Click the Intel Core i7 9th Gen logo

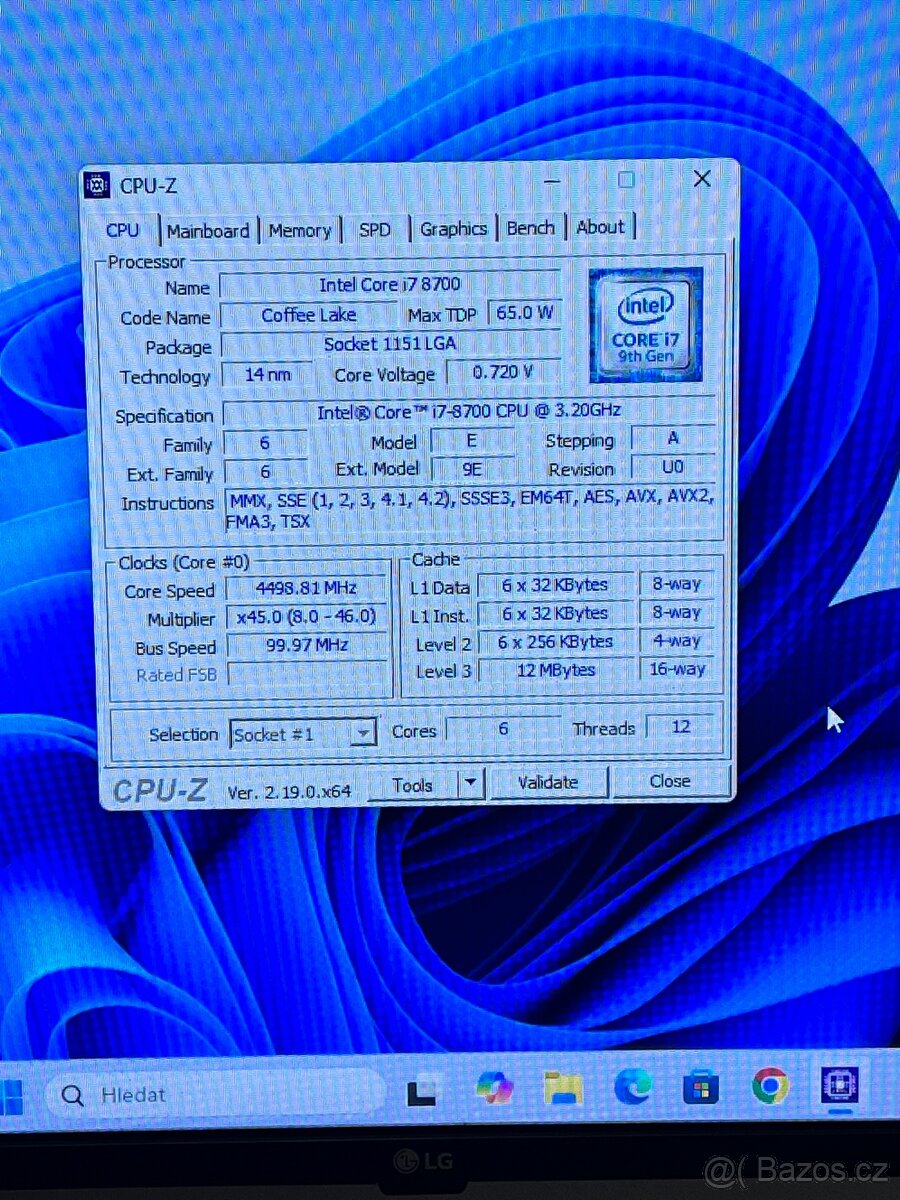pyautogui.click(x=646, y=324)
